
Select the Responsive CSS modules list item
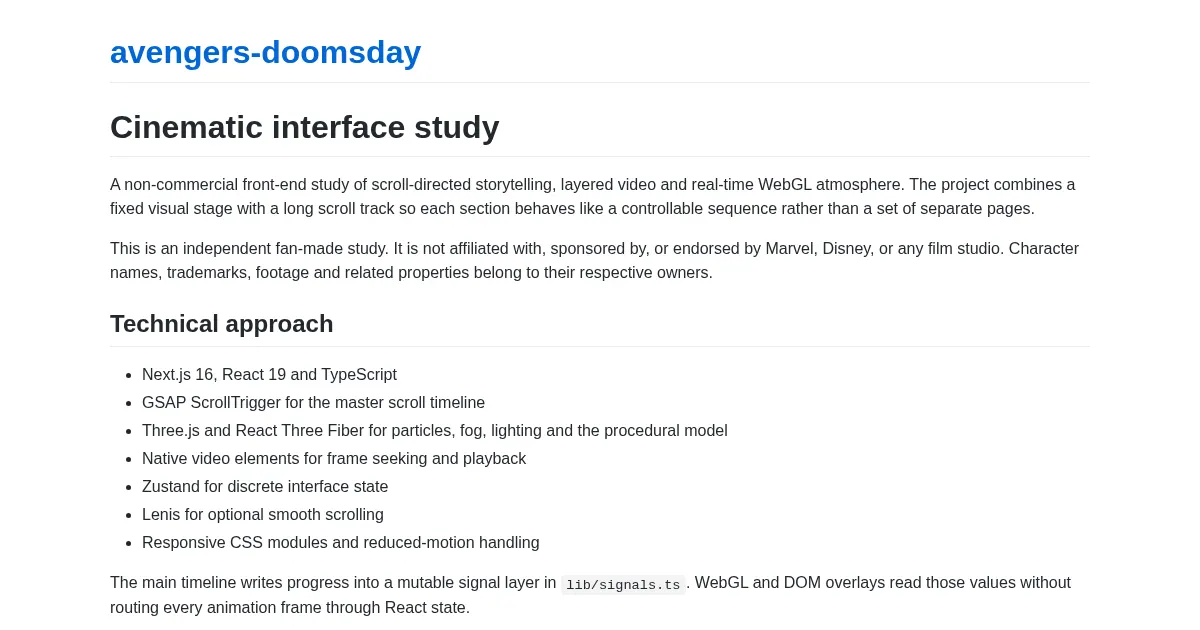pyautogui.click(x=340, y=543)
